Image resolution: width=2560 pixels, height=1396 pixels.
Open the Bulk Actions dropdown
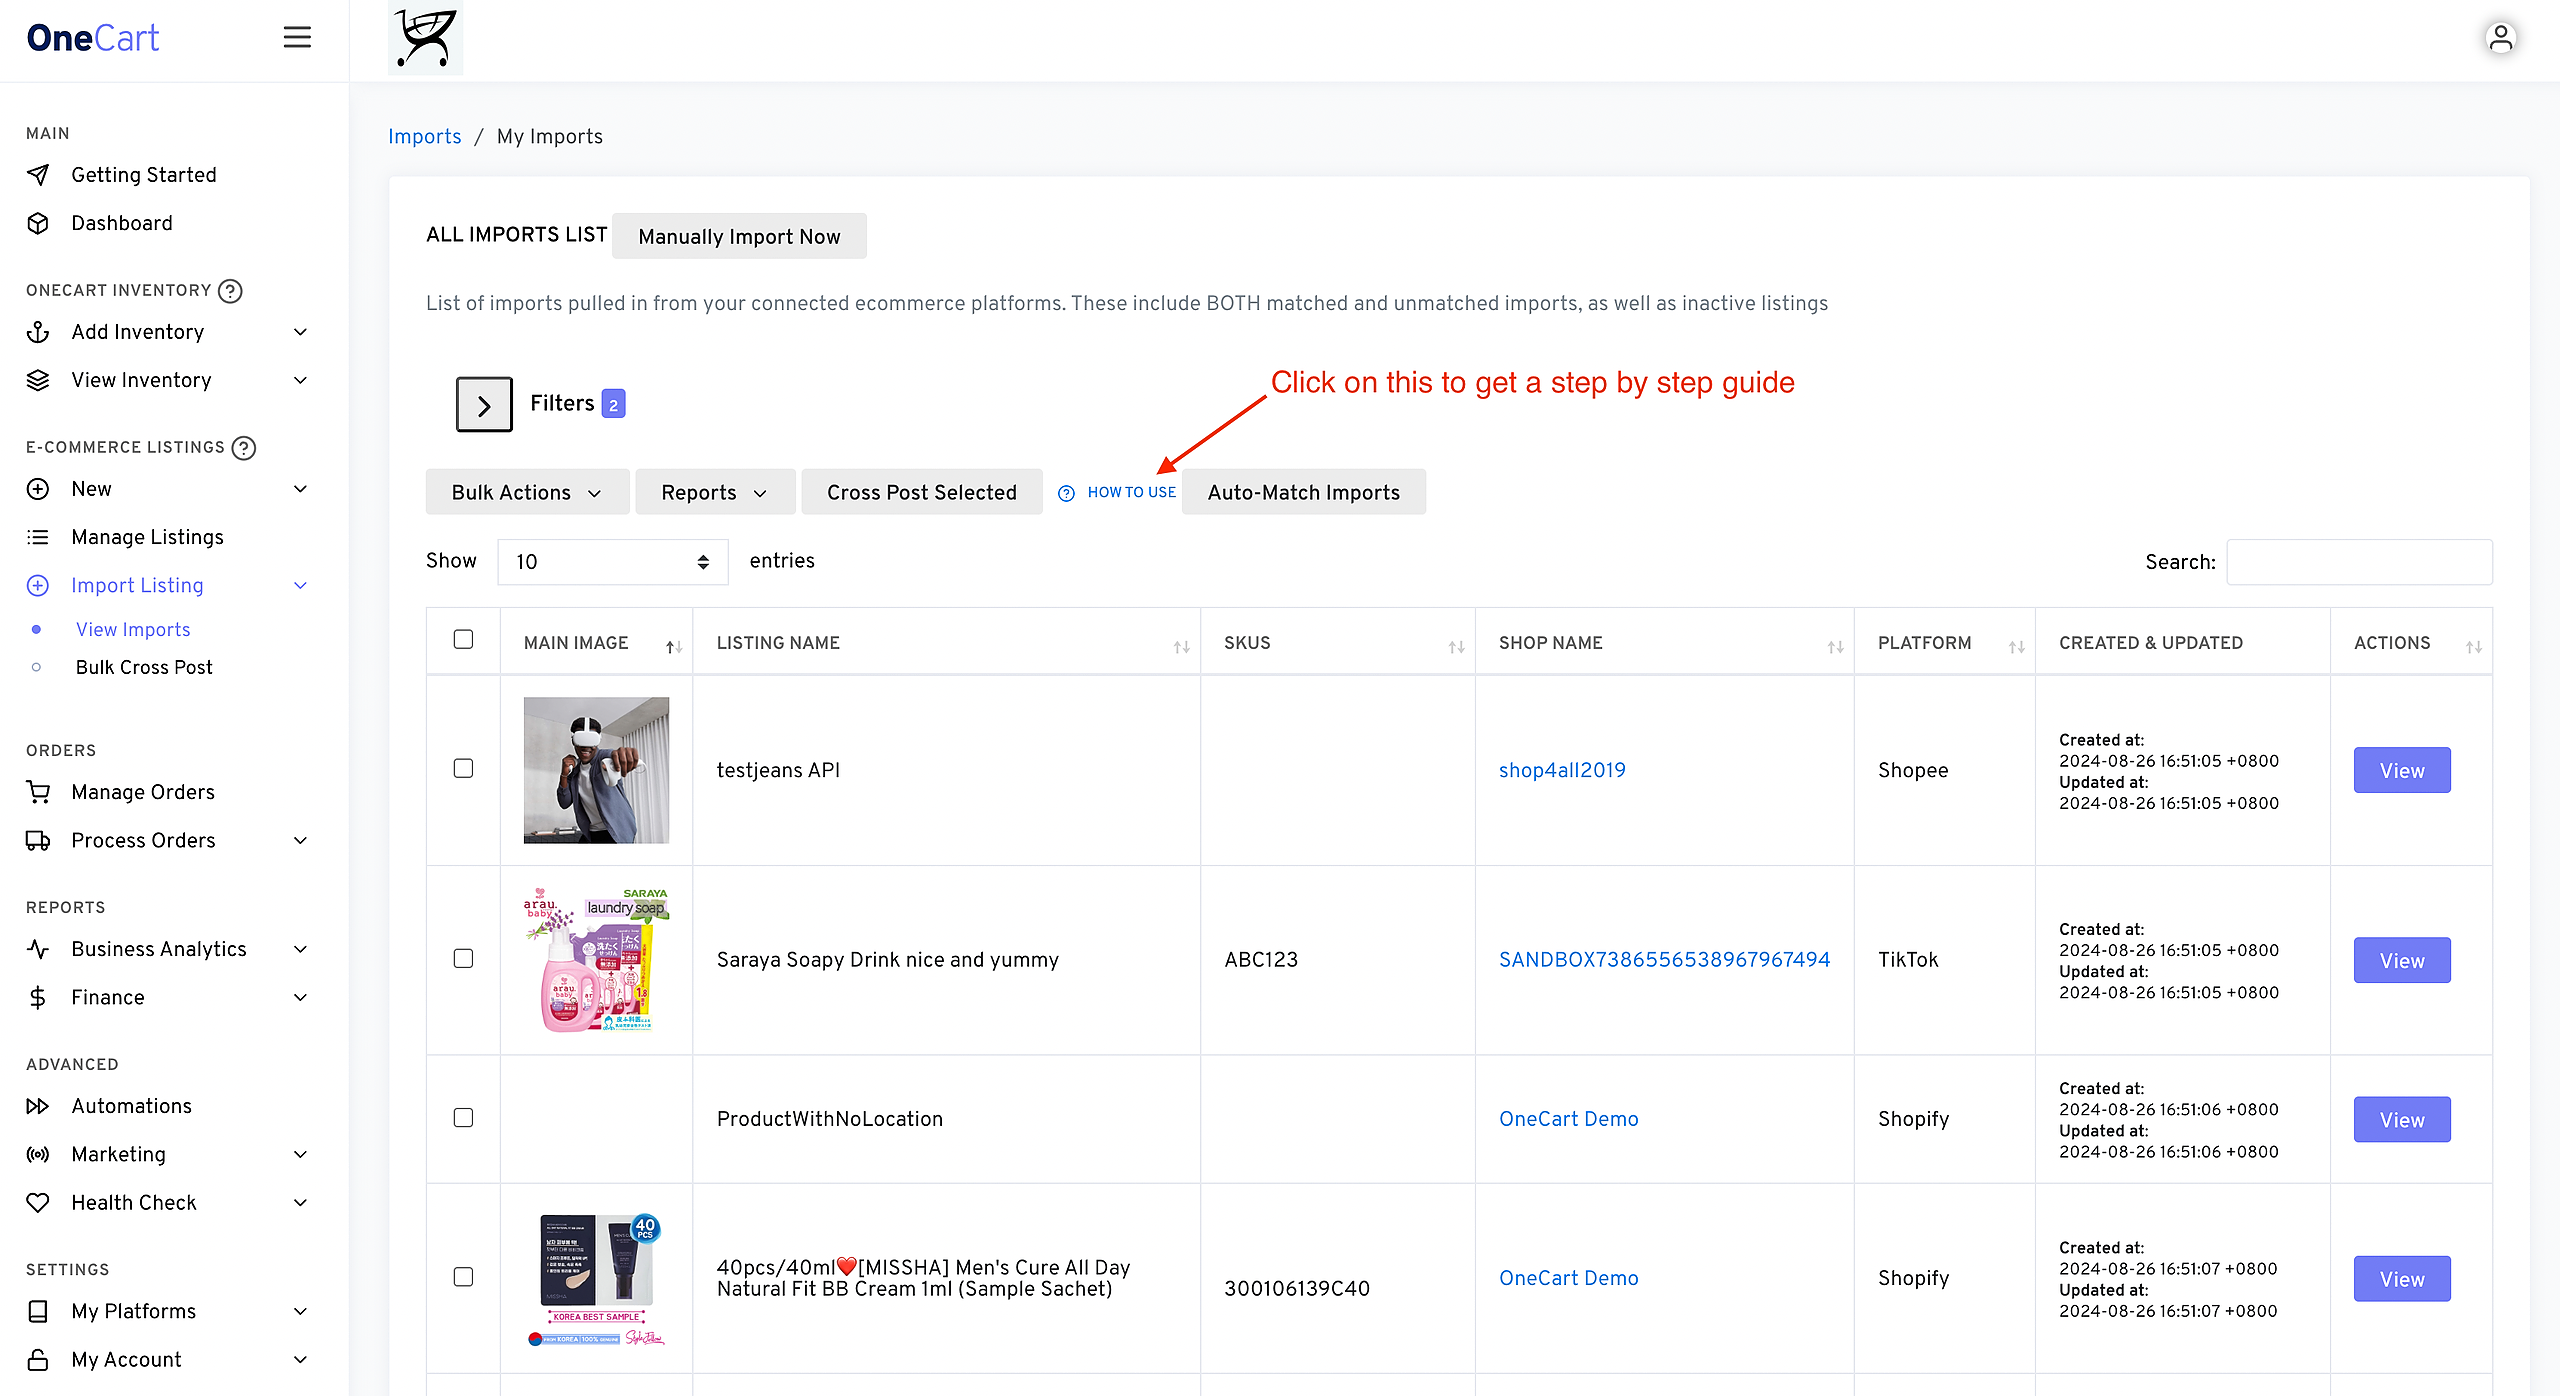pyautogui.click(x=527, y=492)
